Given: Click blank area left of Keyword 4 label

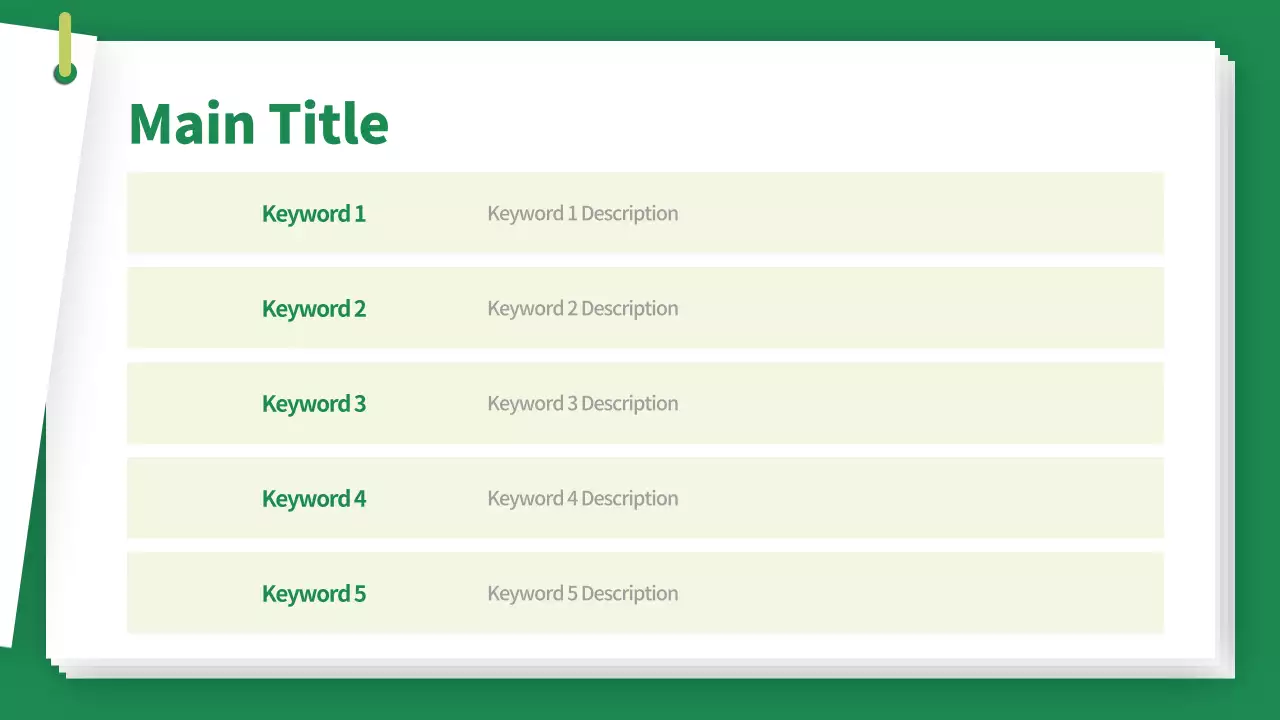Looking at the screenshot, I should point(190,498).
